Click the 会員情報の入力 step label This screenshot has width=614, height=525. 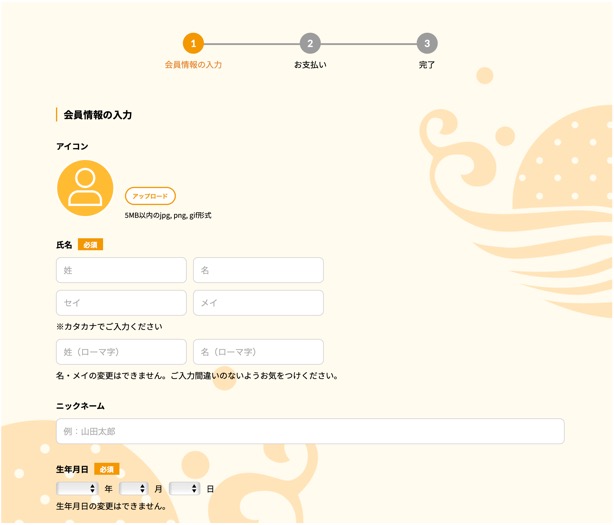[193, 65]
